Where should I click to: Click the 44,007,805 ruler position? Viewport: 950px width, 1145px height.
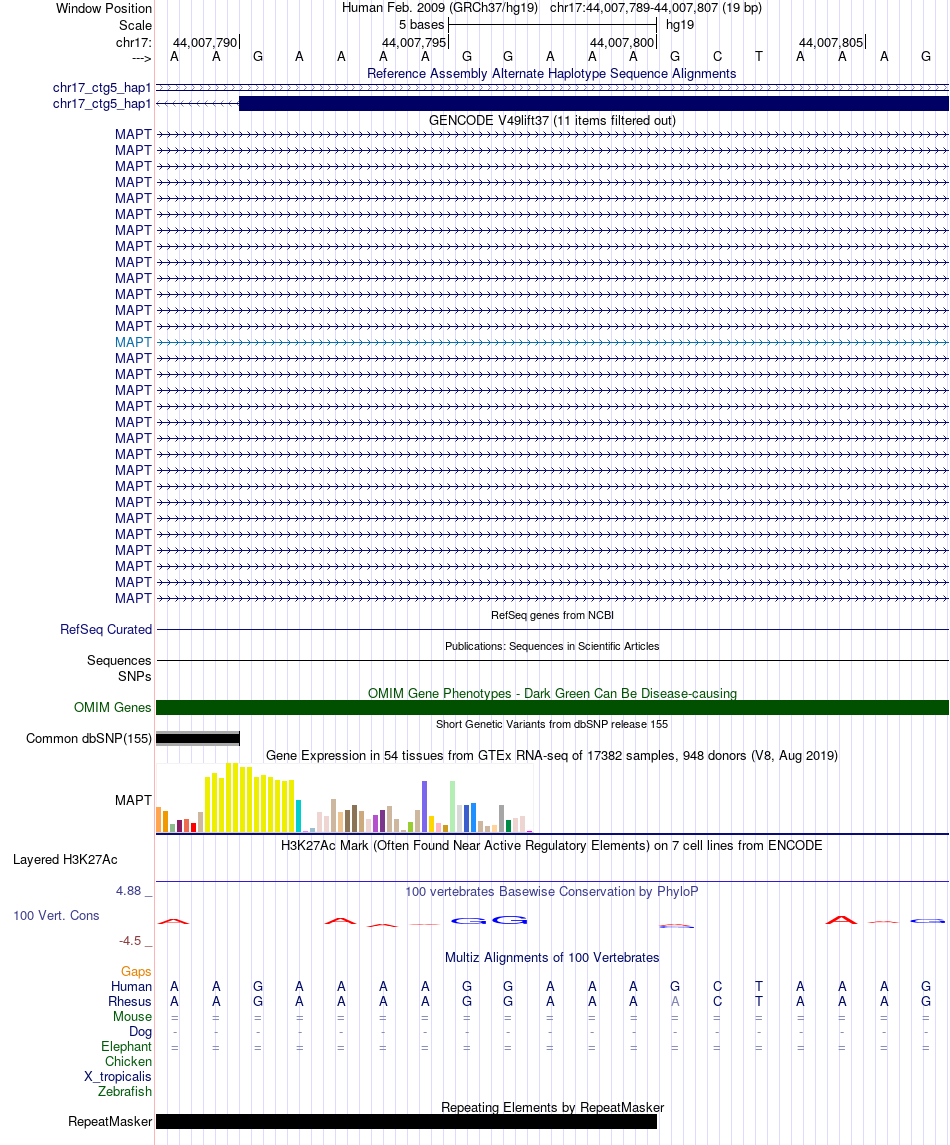831,42
